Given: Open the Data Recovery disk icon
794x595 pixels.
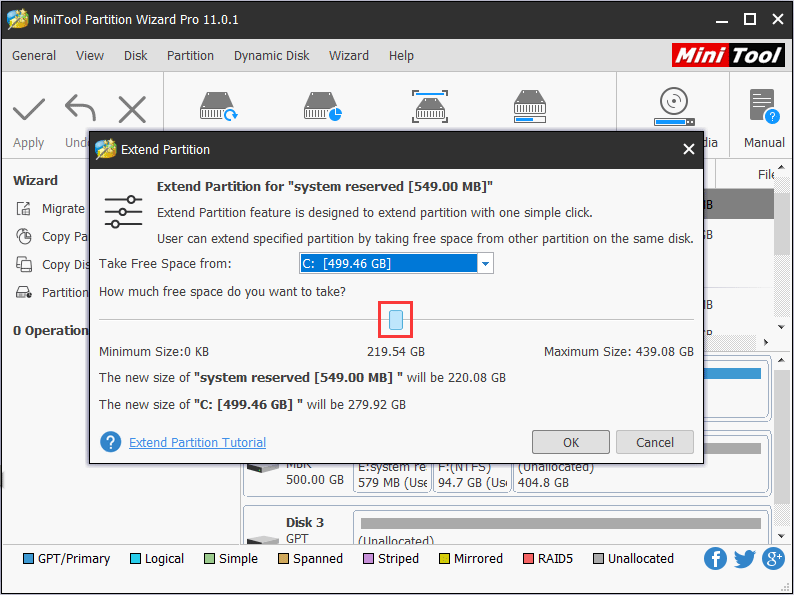Looking at the screenshot, I should [x=218, y=106].
